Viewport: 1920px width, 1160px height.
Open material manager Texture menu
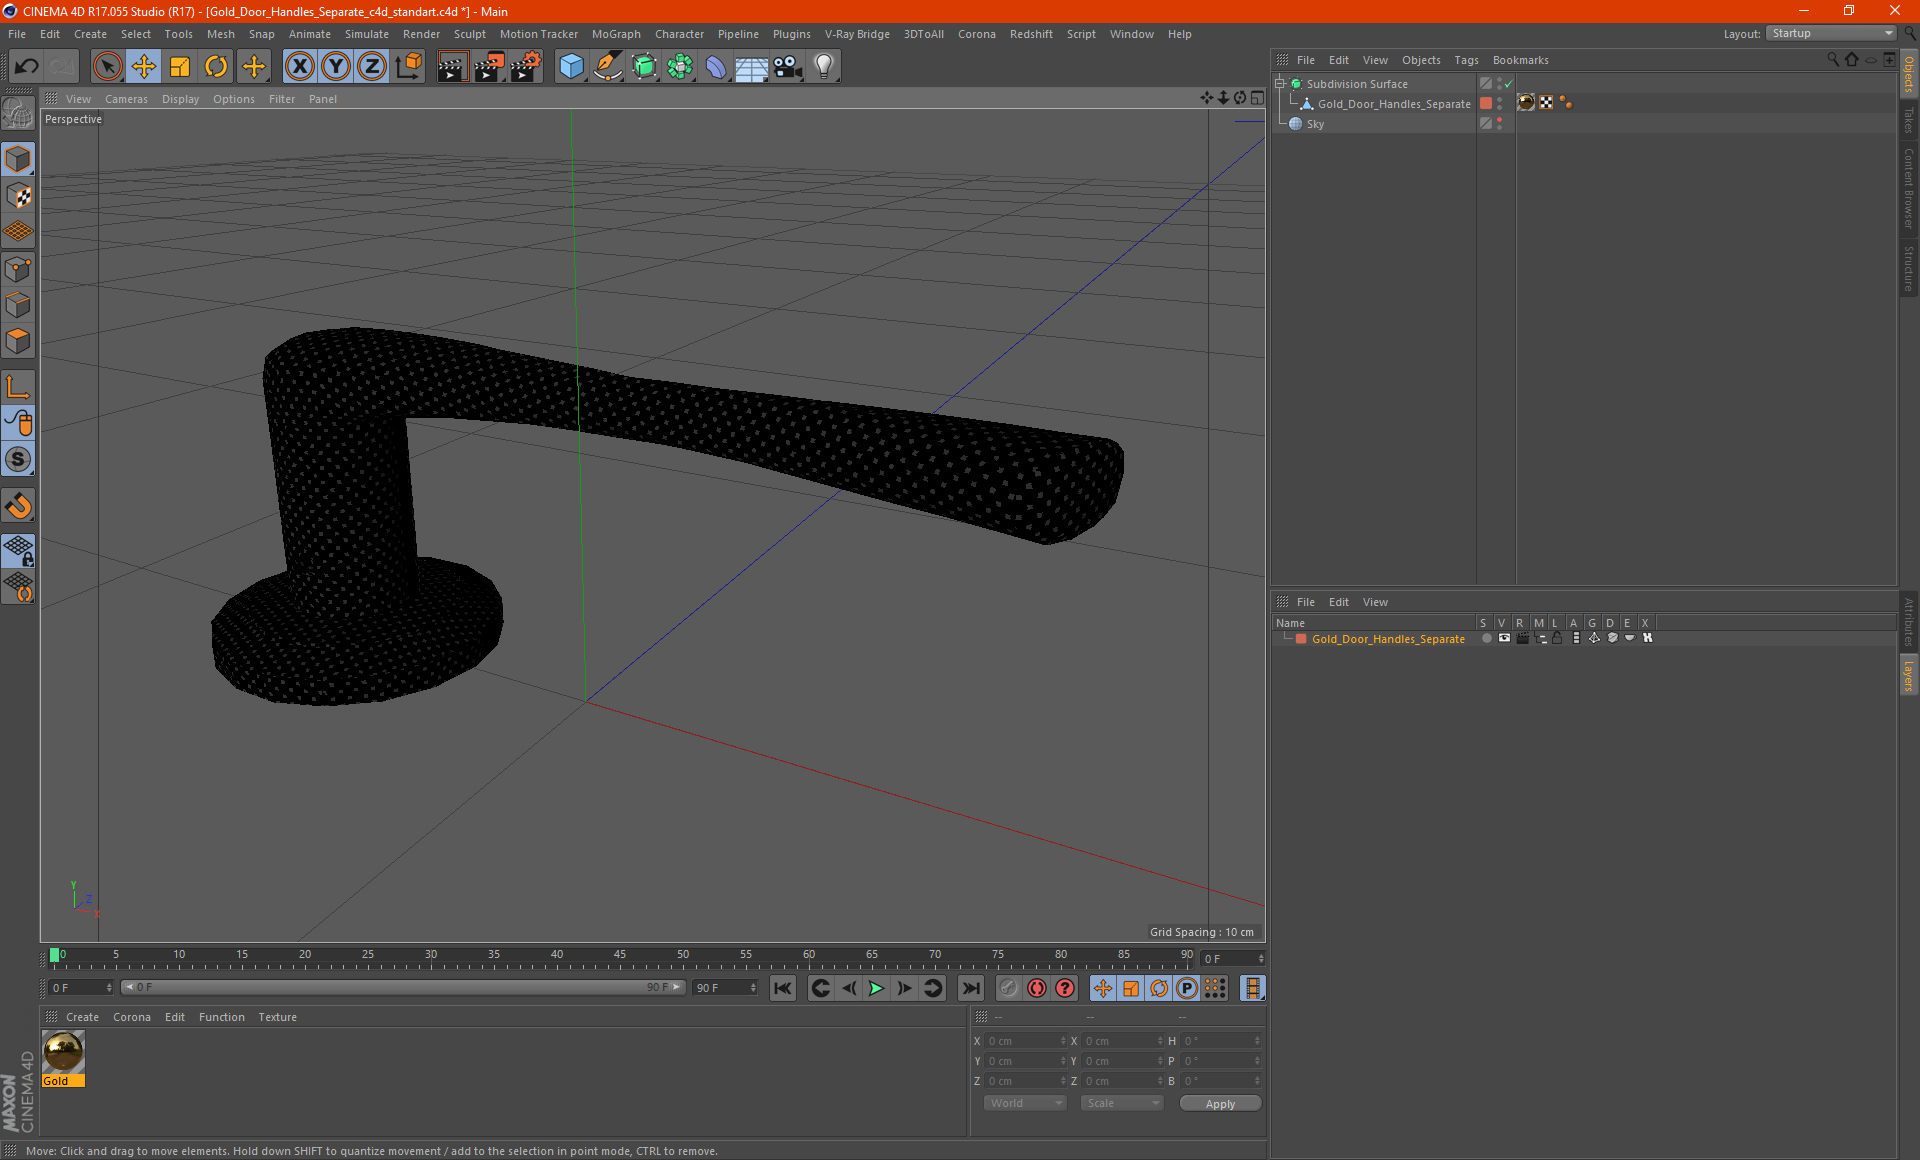coord(278,1017)
